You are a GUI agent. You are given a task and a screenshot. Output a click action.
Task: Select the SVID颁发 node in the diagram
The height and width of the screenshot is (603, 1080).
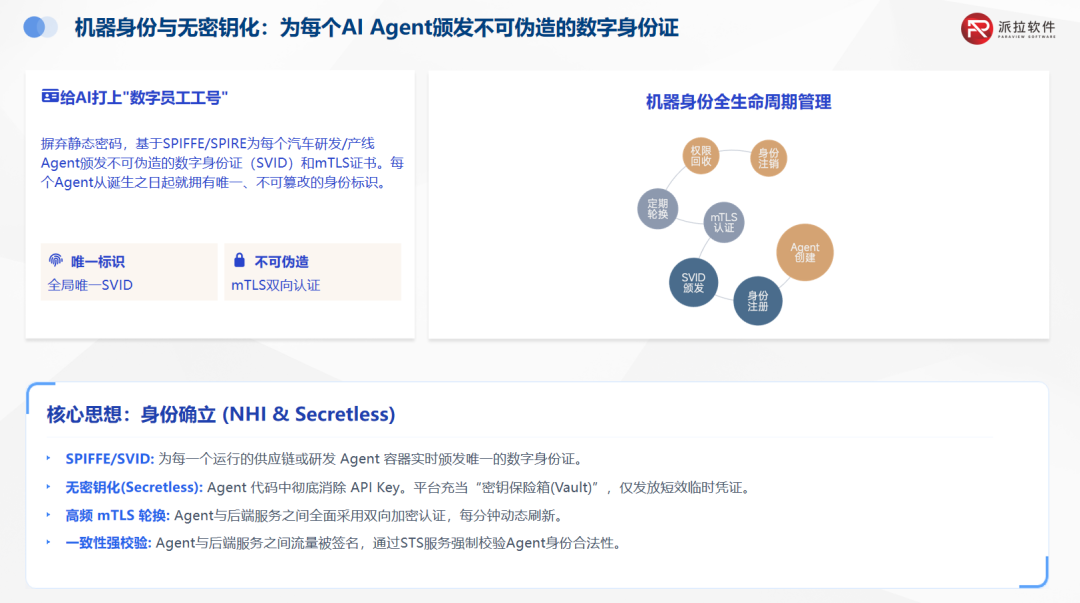(695, 281)
